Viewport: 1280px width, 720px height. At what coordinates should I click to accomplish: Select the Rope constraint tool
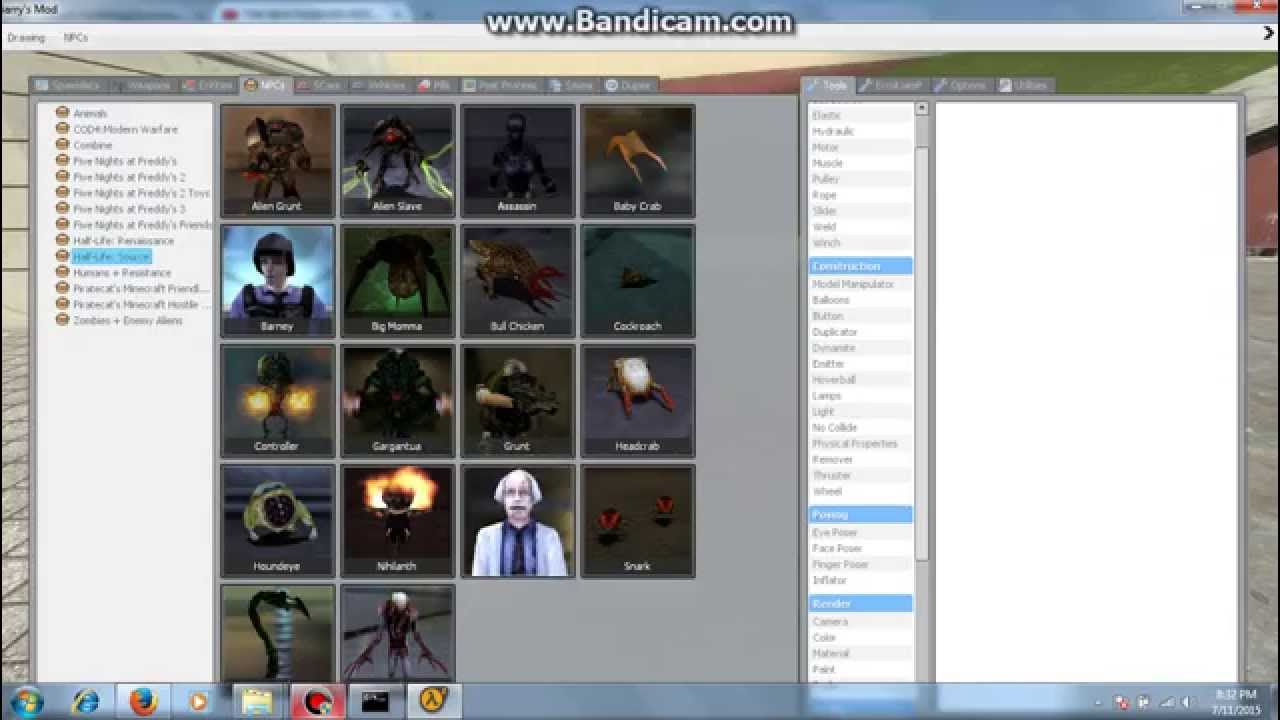pos(824,195)
